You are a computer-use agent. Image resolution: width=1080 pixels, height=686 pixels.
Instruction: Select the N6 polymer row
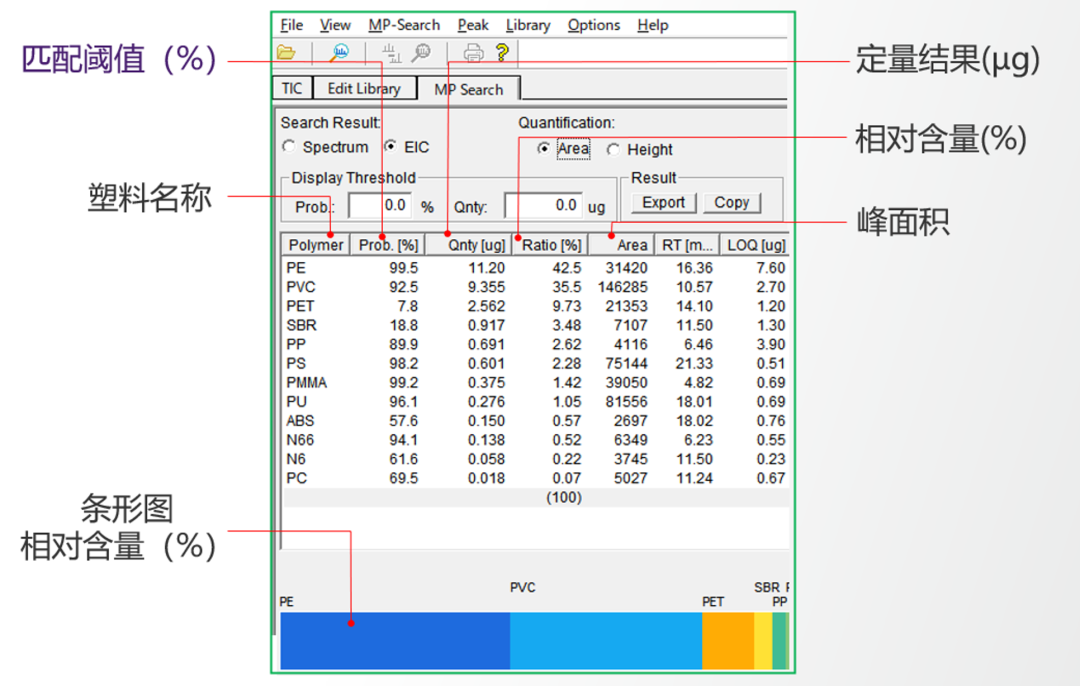[536, 459]
